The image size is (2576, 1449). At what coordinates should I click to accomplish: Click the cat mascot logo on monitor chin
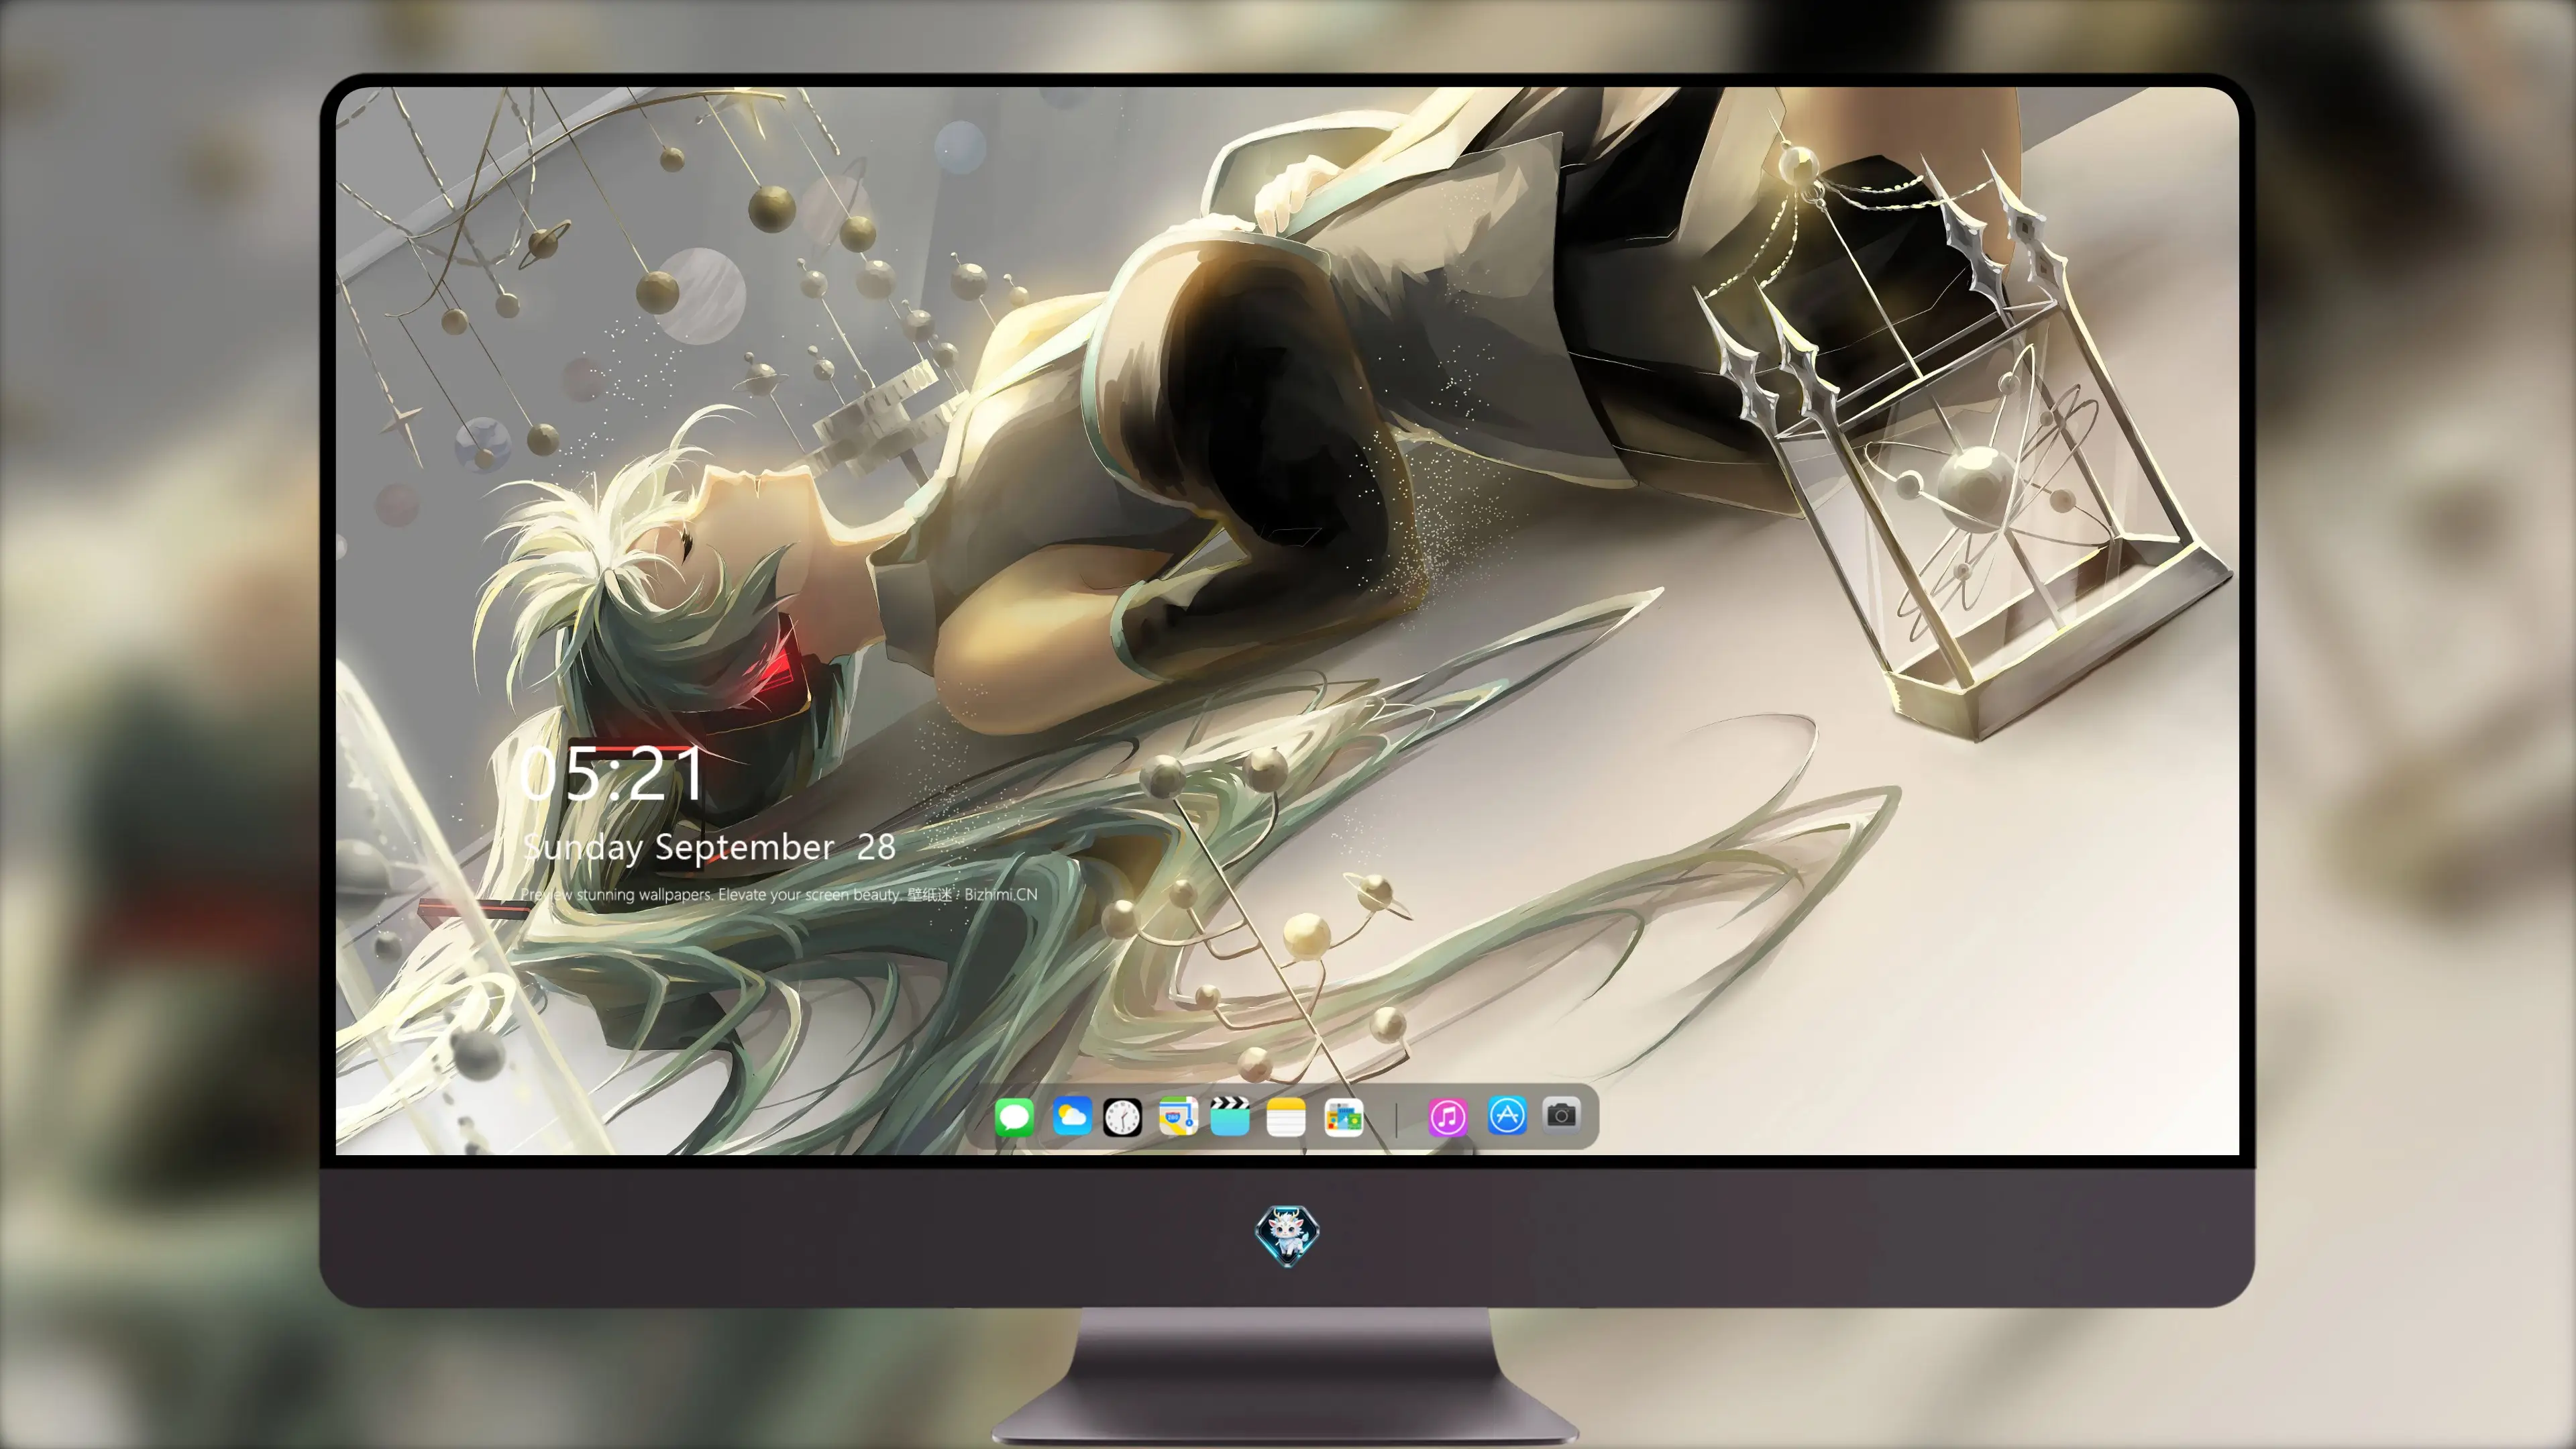1287,1235
